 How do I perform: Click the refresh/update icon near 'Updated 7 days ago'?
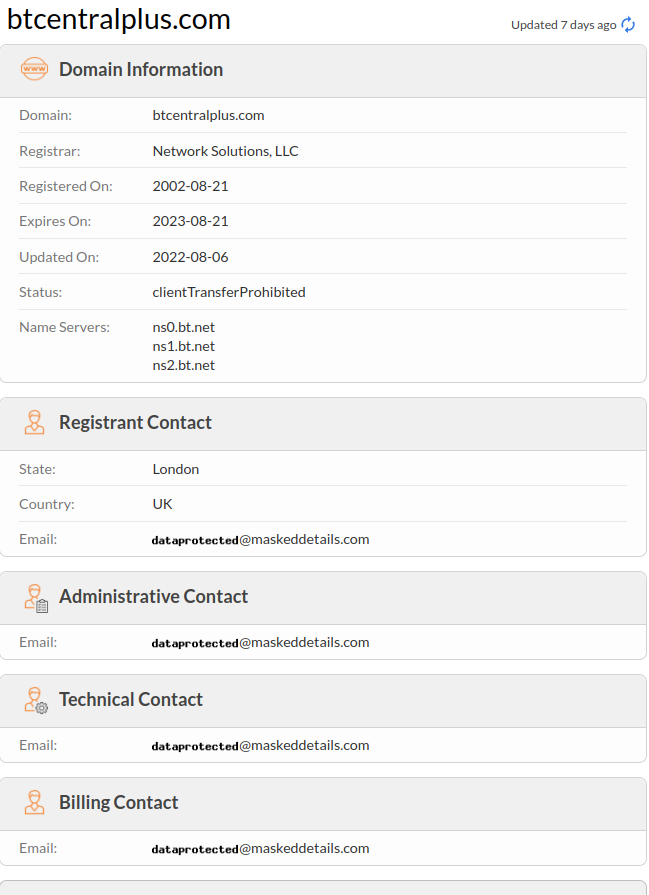[629, 24]
